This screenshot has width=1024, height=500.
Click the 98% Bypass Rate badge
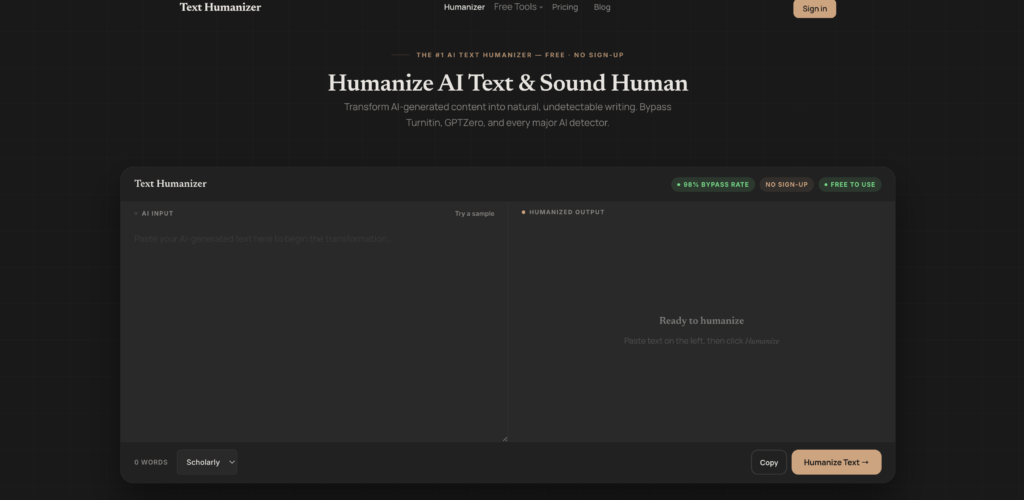[713, 185]
